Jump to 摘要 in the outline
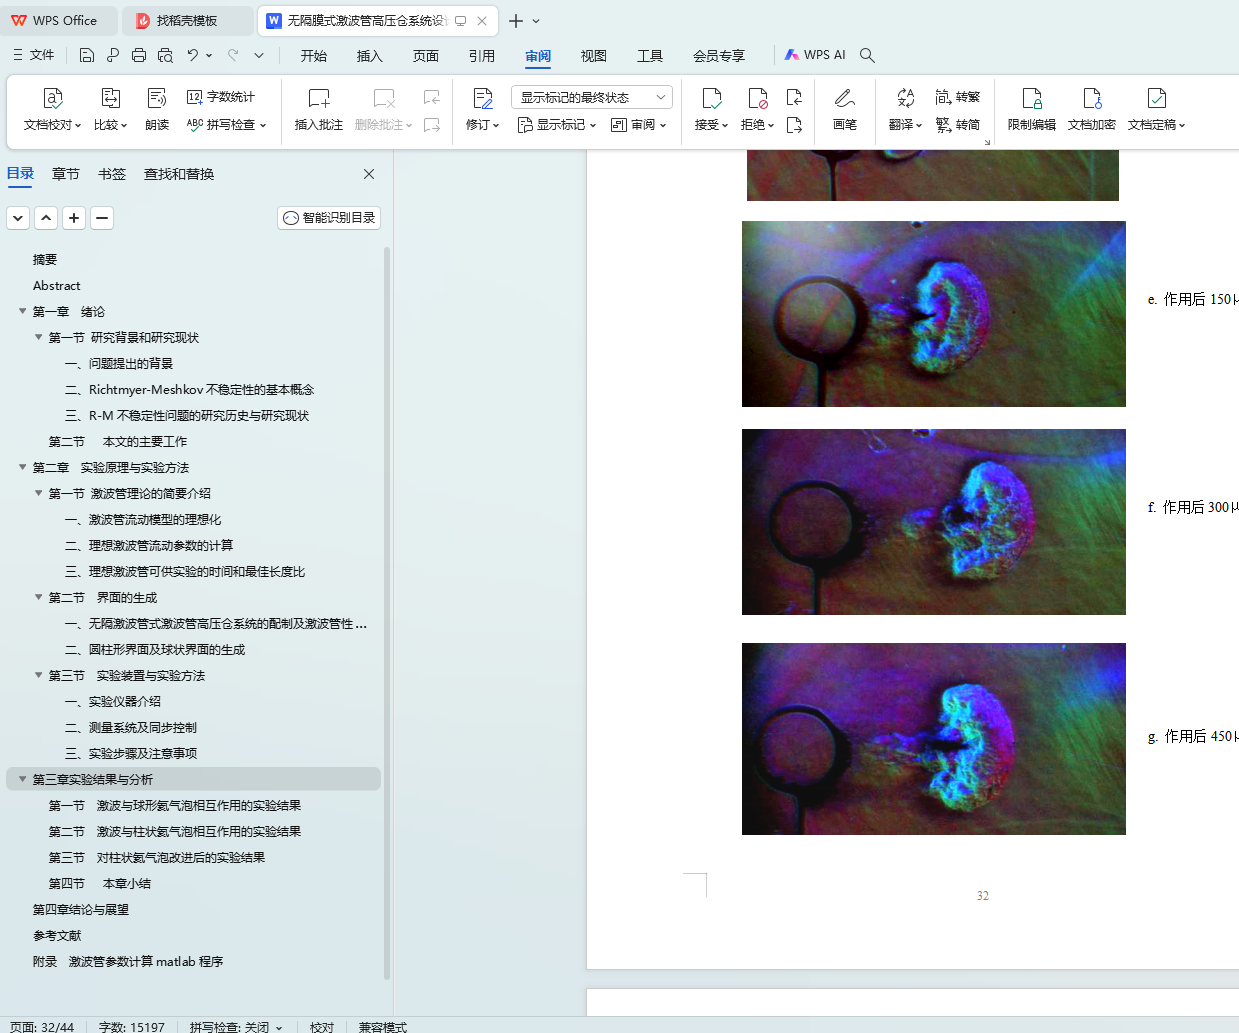 [45, 259]
